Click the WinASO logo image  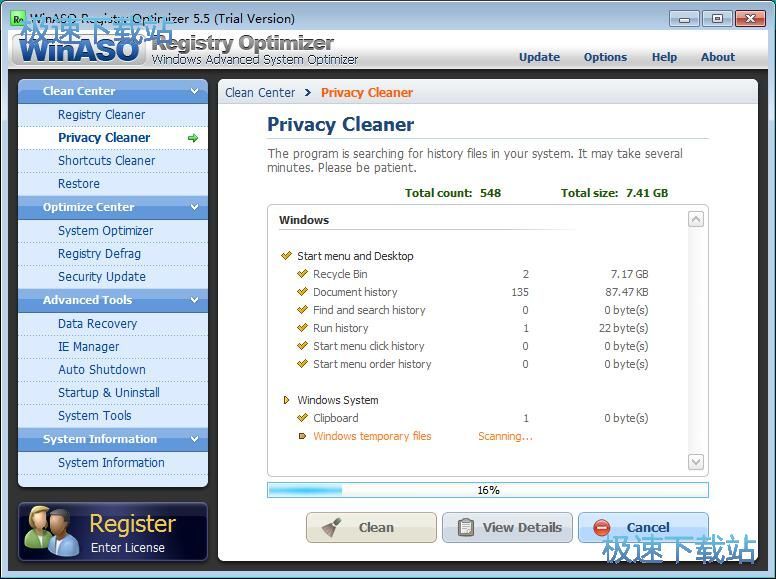pyautogui.click(x=79, y=49)
